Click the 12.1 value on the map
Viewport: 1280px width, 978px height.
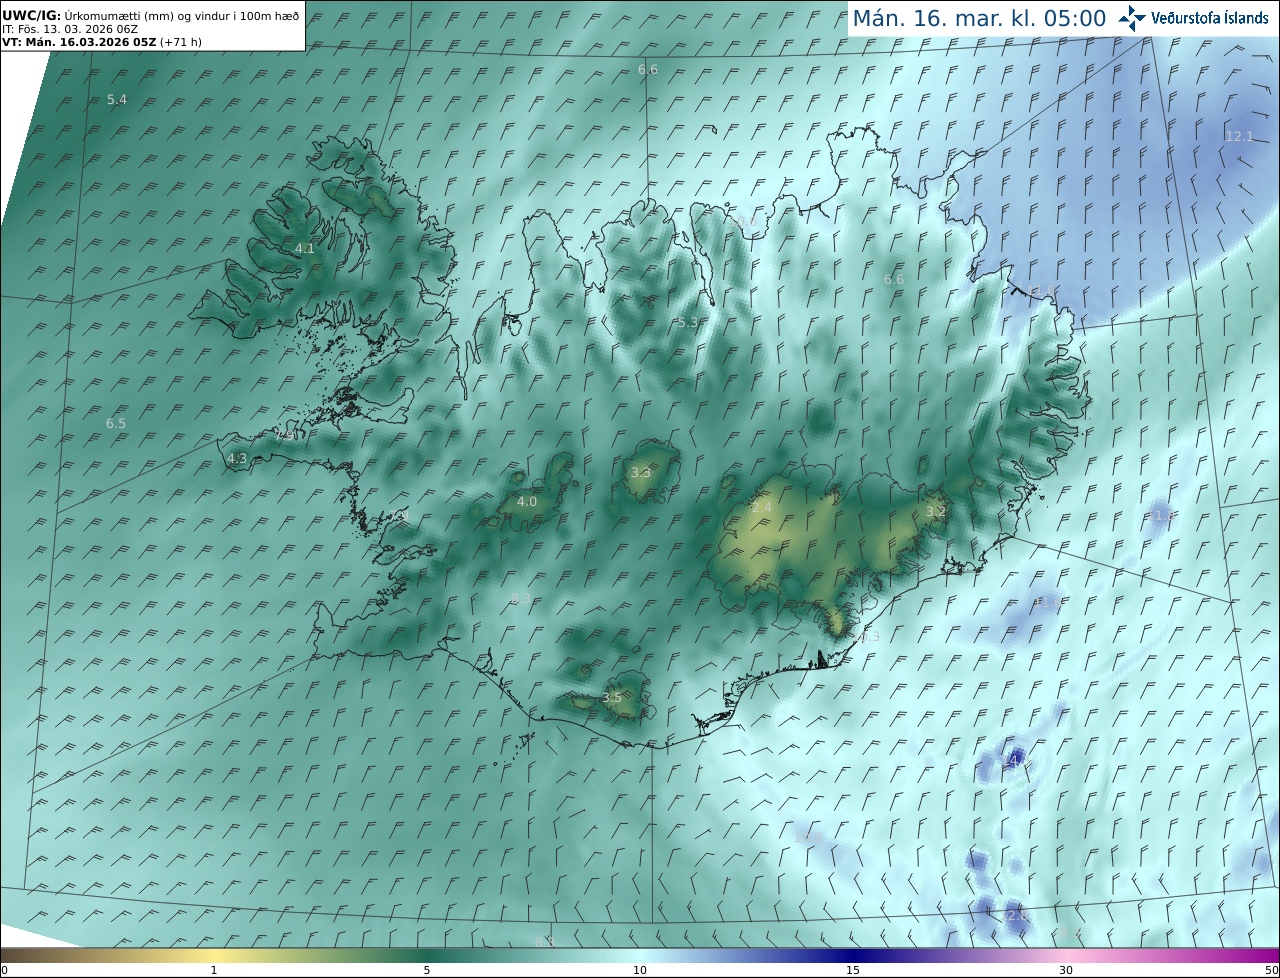(x=1239, y=136)
